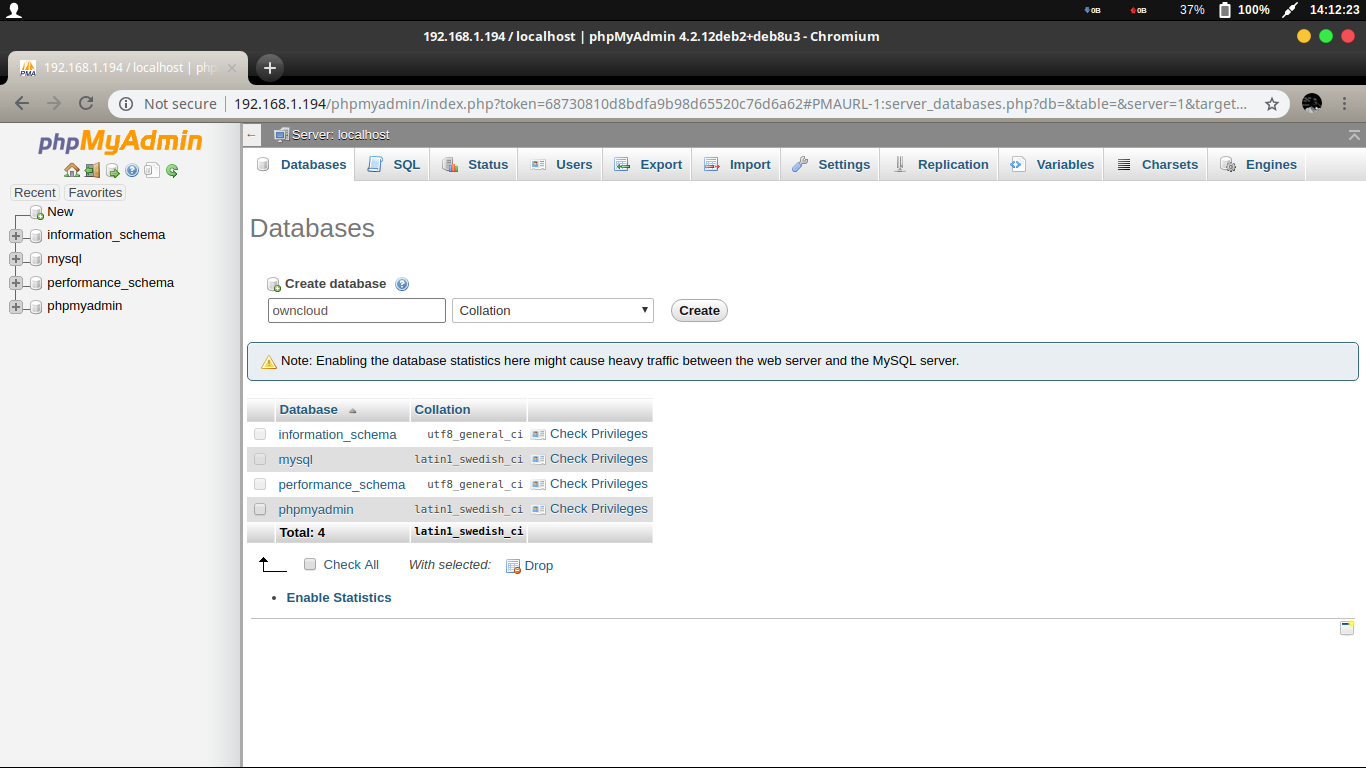Click the browser address bar URL
Screen dimensions: 1366x768
coord(741,103)
